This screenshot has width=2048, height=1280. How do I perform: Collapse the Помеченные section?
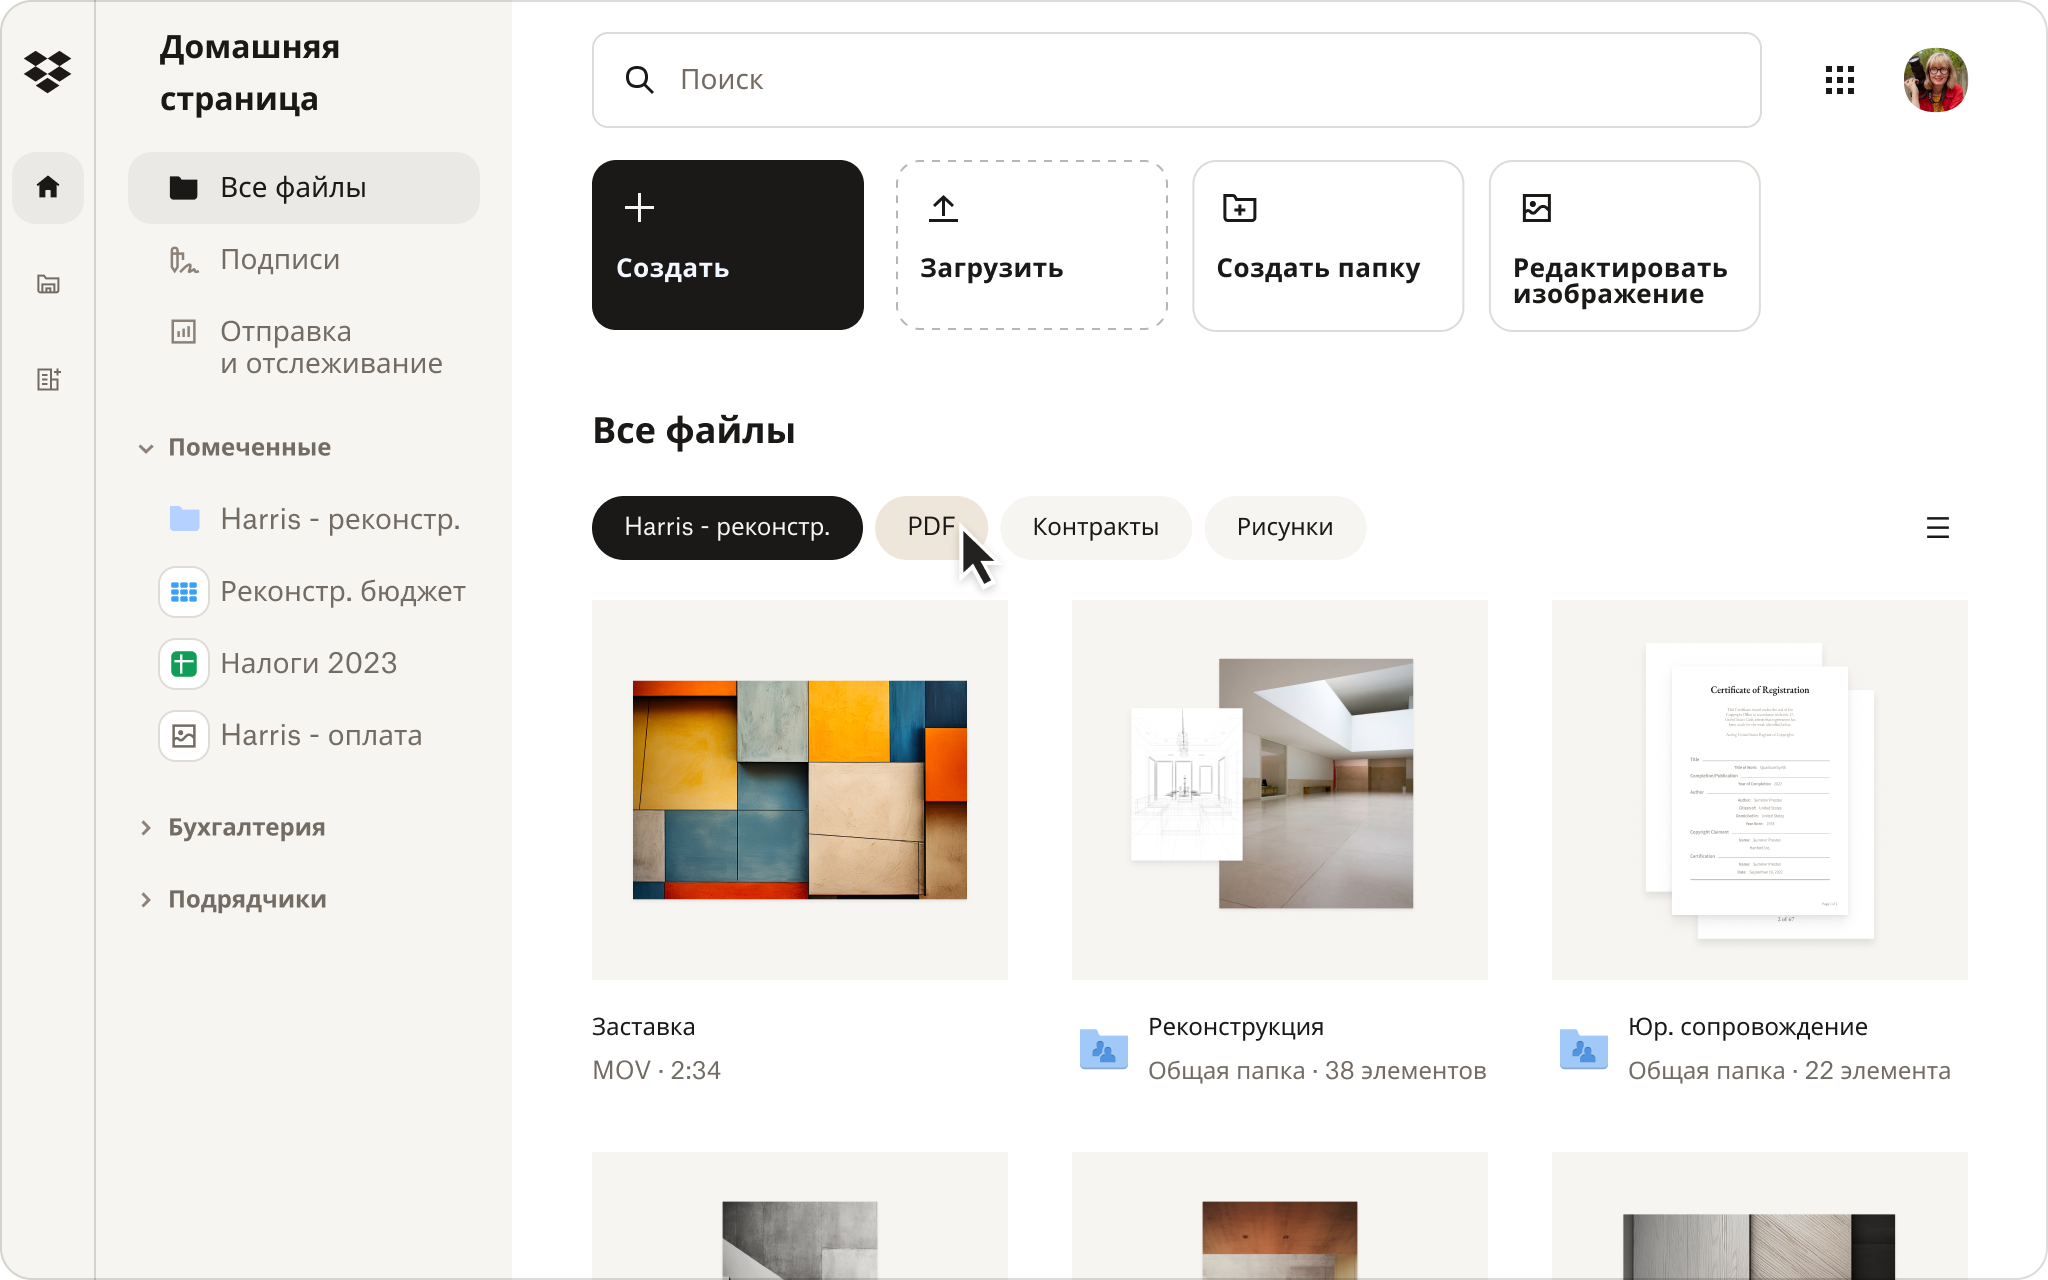(146, 448)
